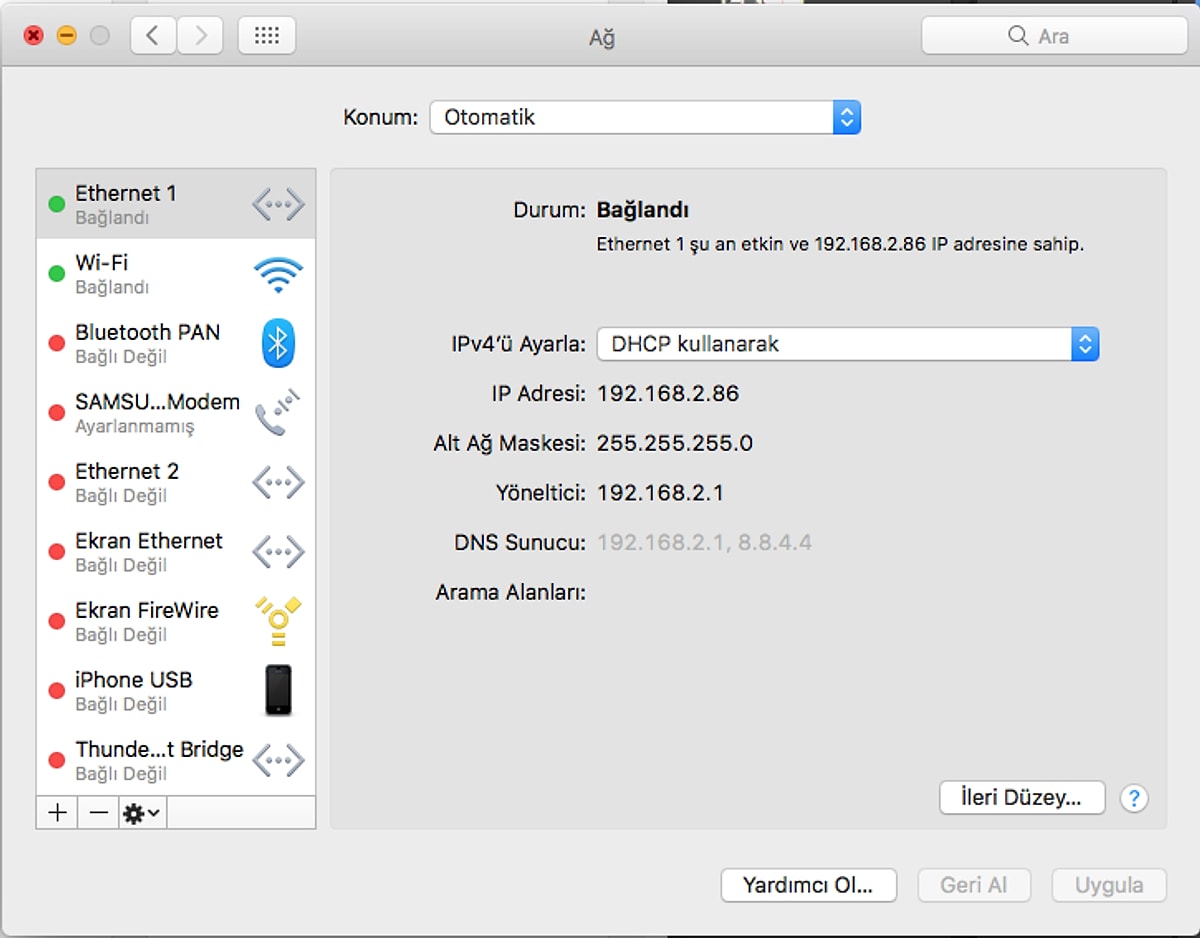Click the SAMSUNG Modem phone icon
The height and width of the screenshot is (938, 1200).
pos(277,413)
